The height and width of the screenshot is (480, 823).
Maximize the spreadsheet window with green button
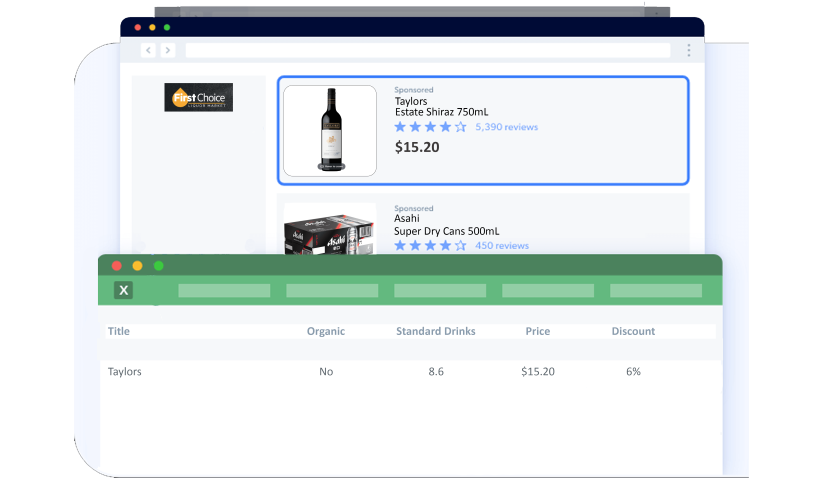coord(159,266)
